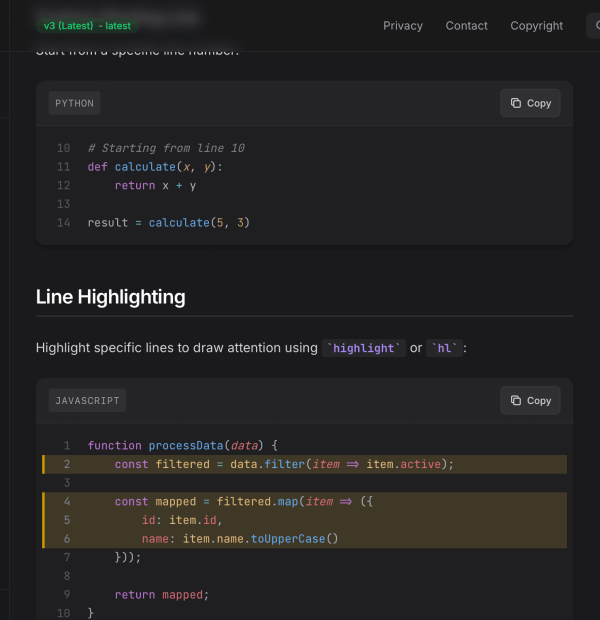Open the Contact link
Image resolution: width=600 pixels, height=620 pixels.
pyautogui.click(x=466, y=26)
